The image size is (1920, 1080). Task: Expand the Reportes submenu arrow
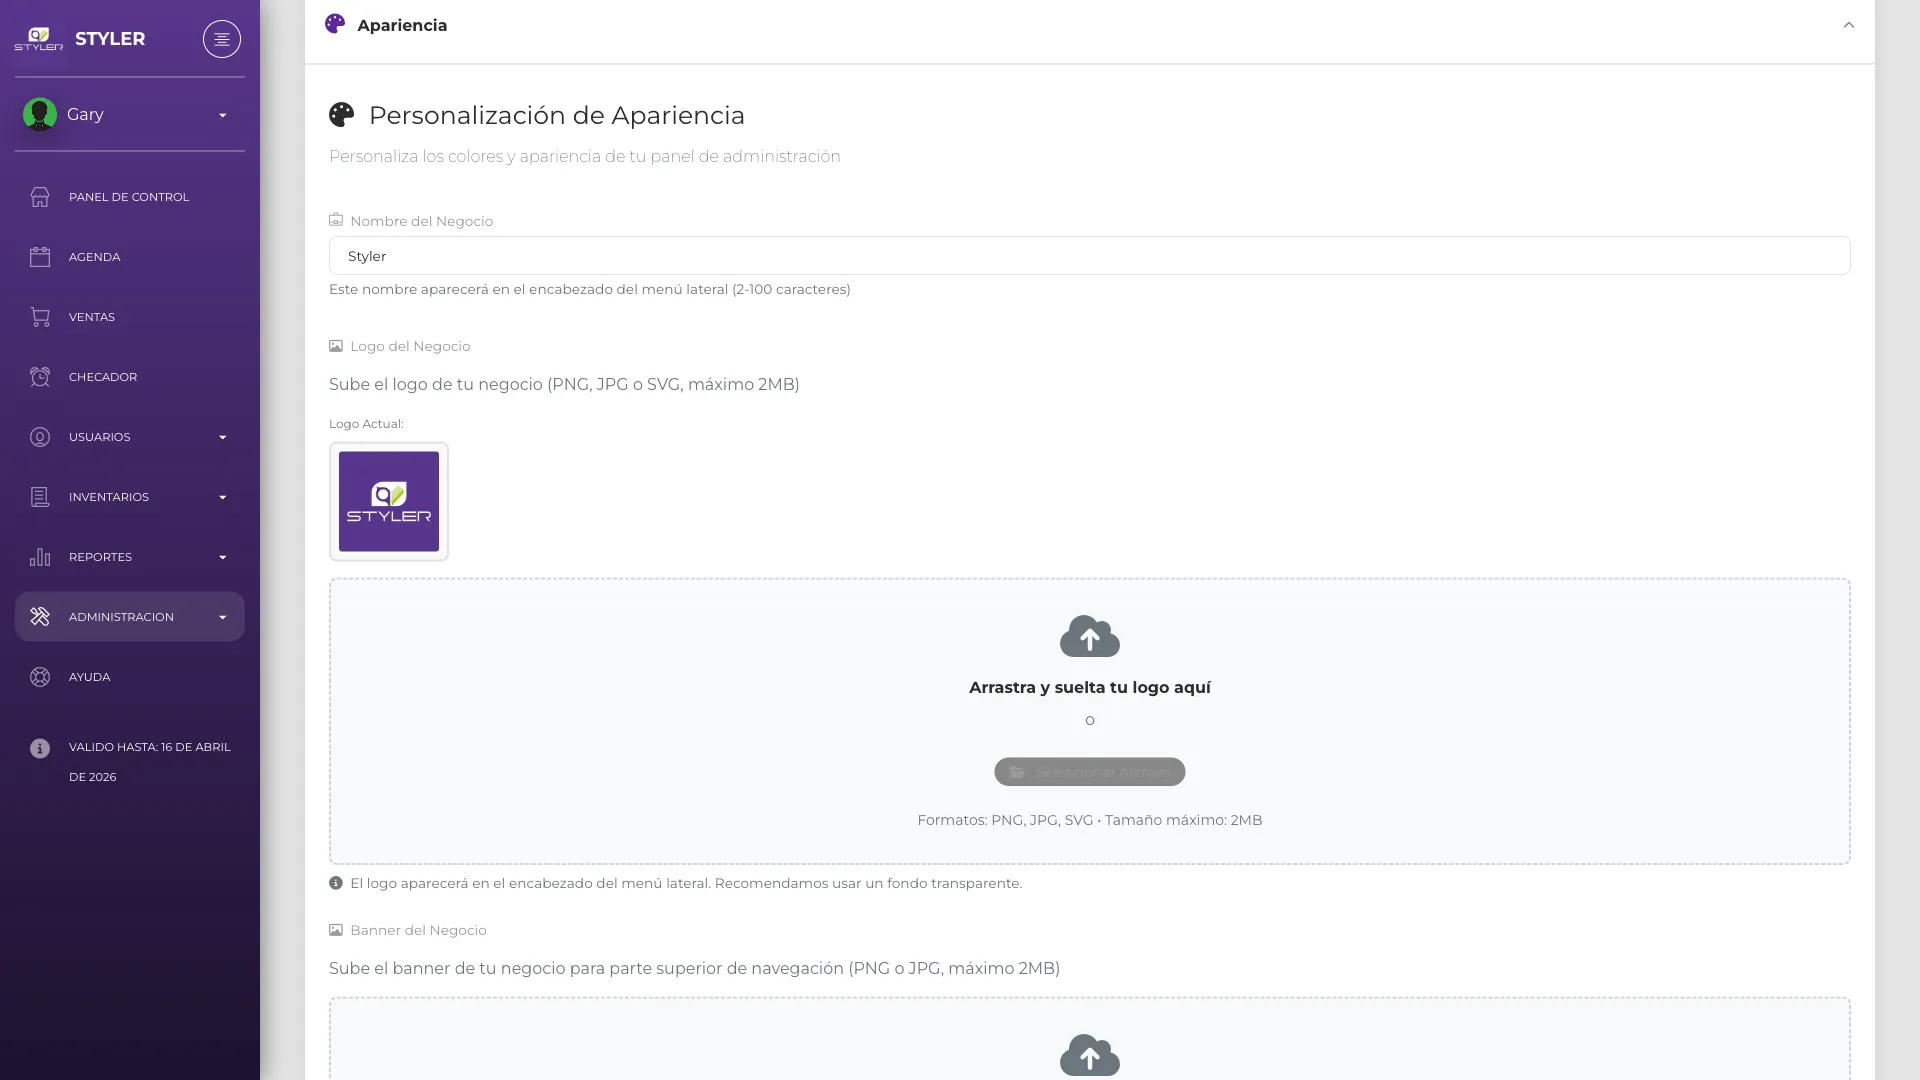point(223,557)
